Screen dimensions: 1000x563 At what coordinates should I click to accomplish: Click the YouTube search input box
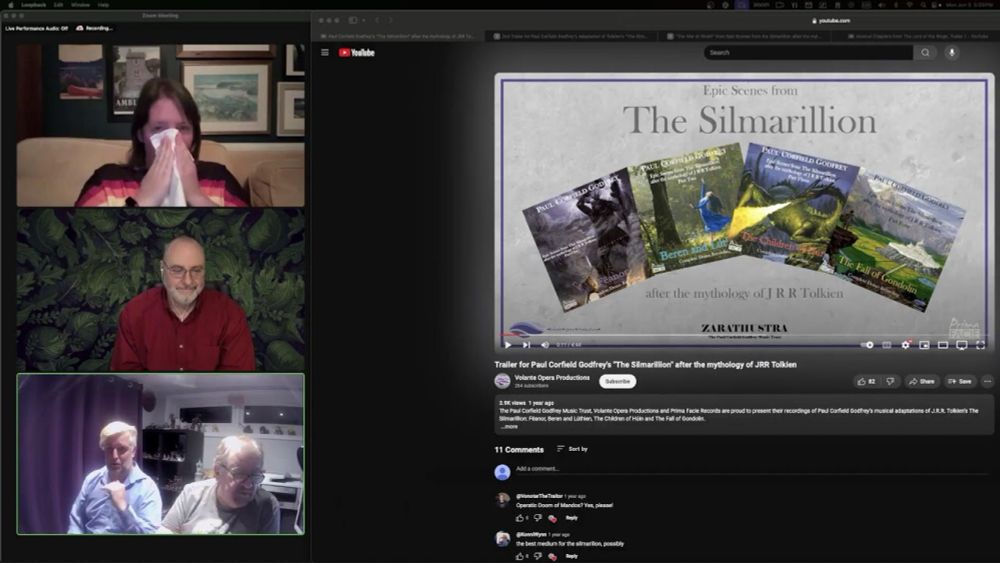[x=809, y=52]
